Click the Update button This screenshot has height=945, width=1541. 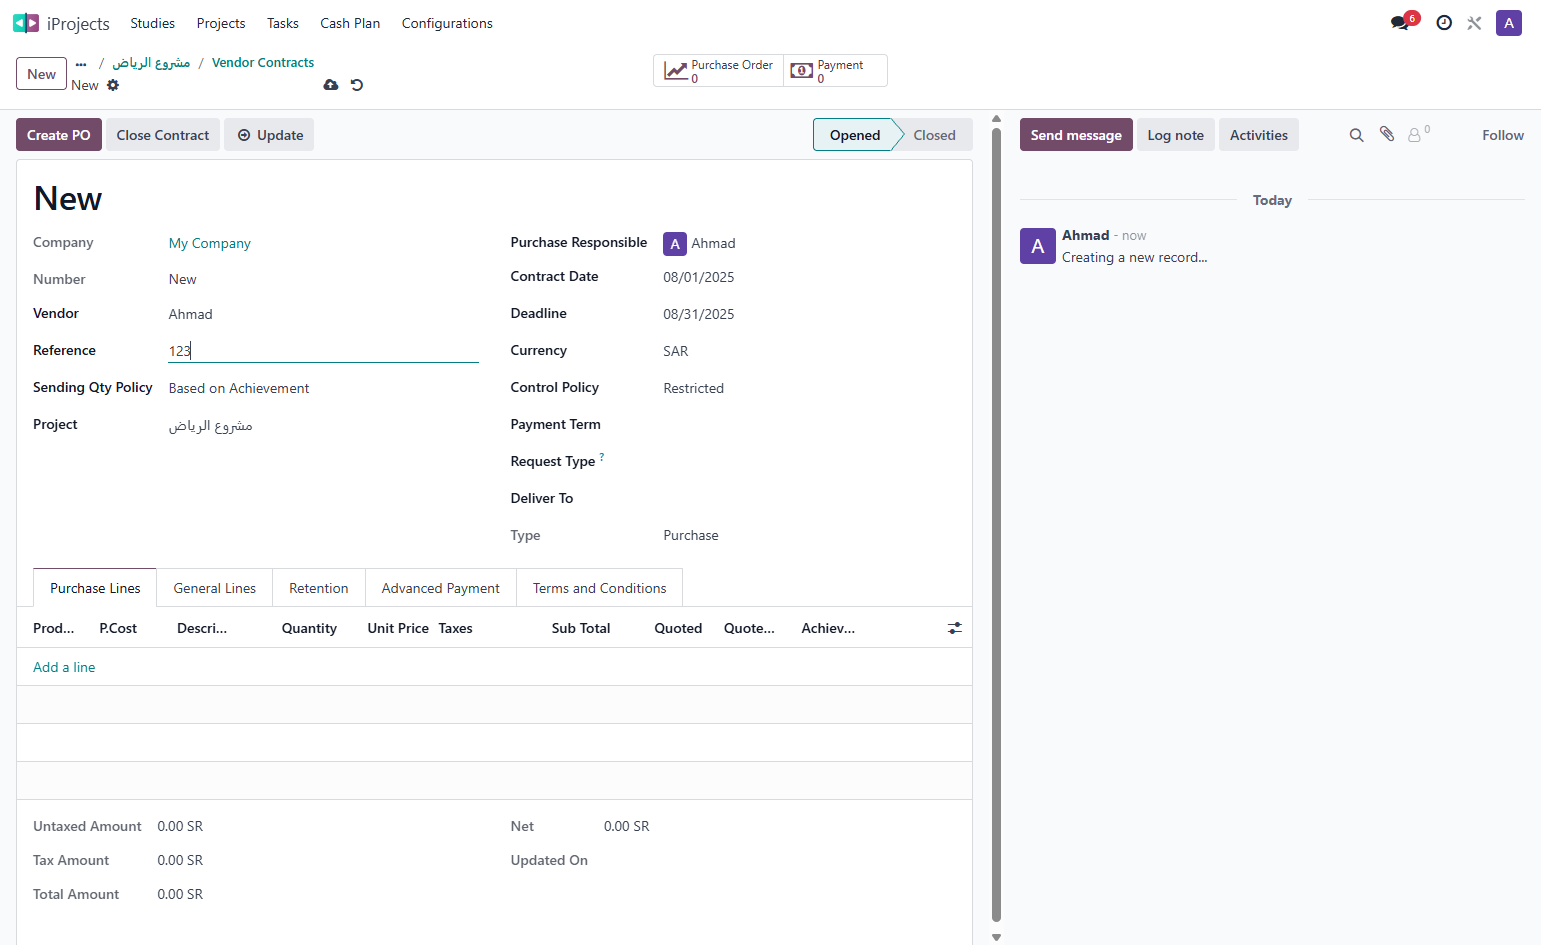(270, 135)
